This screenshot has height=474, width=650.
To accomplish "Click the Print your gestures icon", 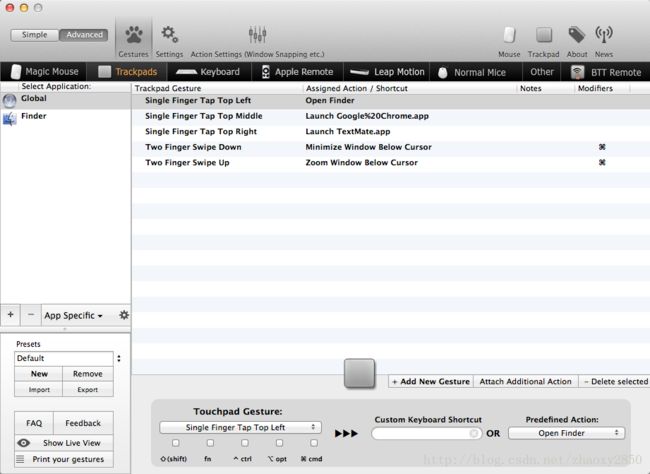I will click(20, 459).
